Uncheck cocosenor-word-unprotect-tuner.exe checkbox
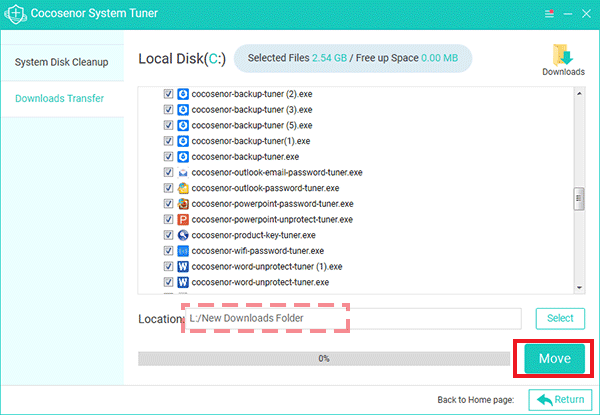The height and width of the screenshot is (415, 600). click(x=168, y=282)
